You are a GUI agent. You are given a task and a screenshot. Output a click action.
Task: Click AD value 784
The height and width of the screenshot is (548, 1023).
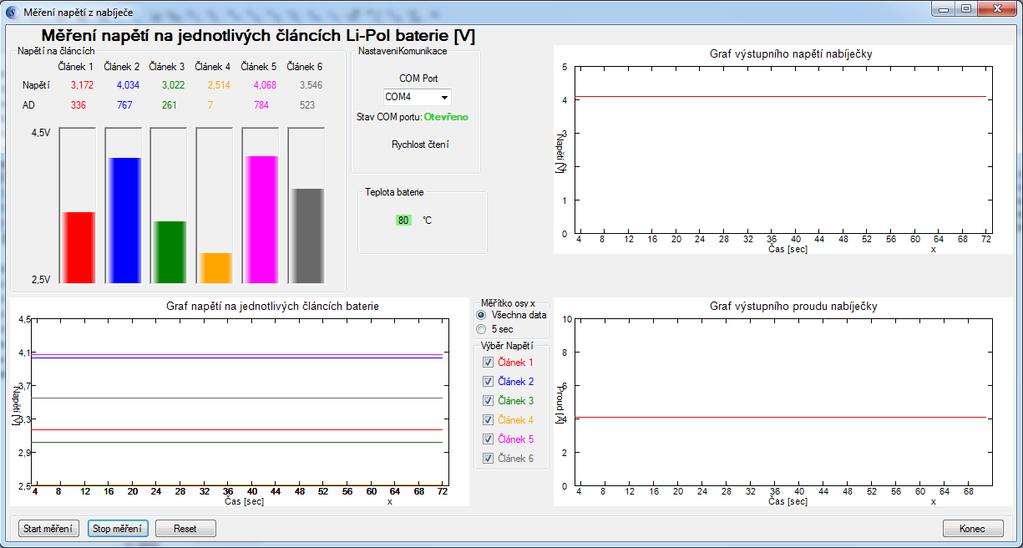[261, 105]
